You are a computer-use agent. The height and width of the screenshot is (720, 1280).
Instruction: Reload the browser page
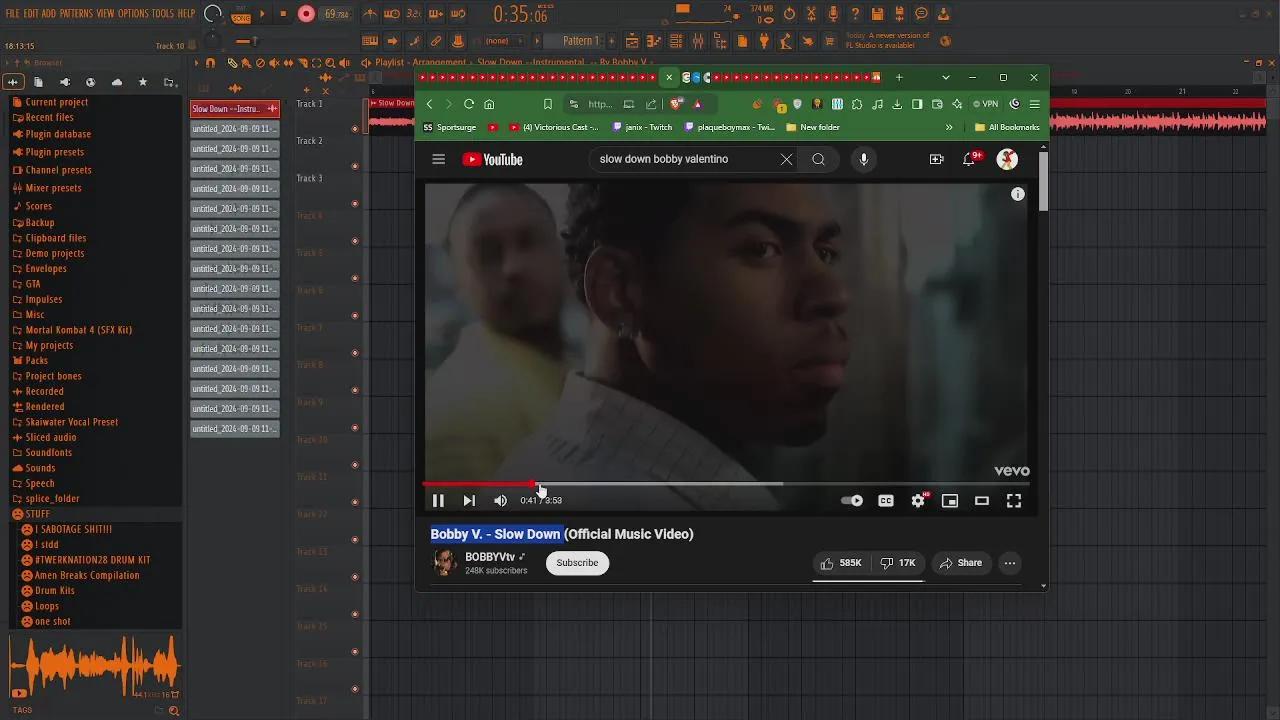[468, 104]
